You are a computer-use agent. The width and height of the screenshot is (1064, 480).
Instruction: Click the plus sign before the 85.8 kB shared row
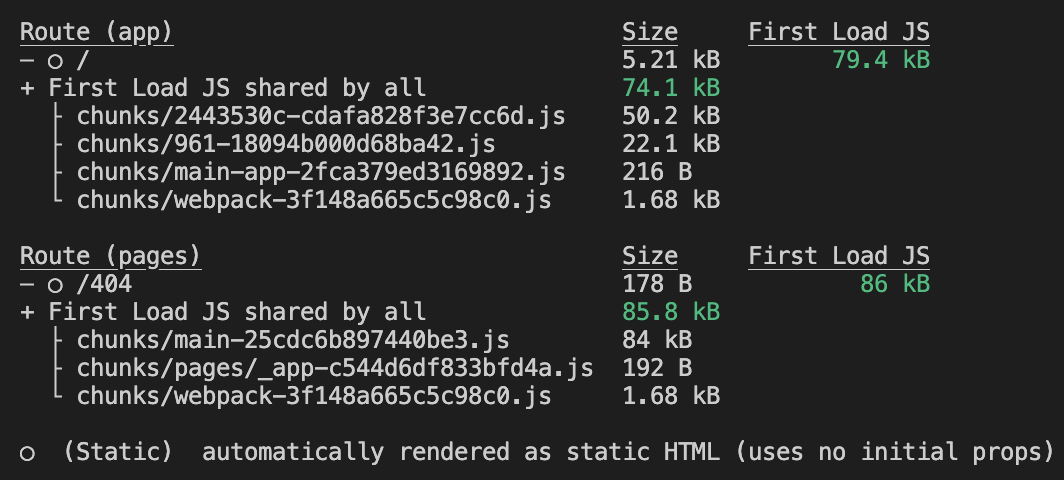tap(27, 312)
